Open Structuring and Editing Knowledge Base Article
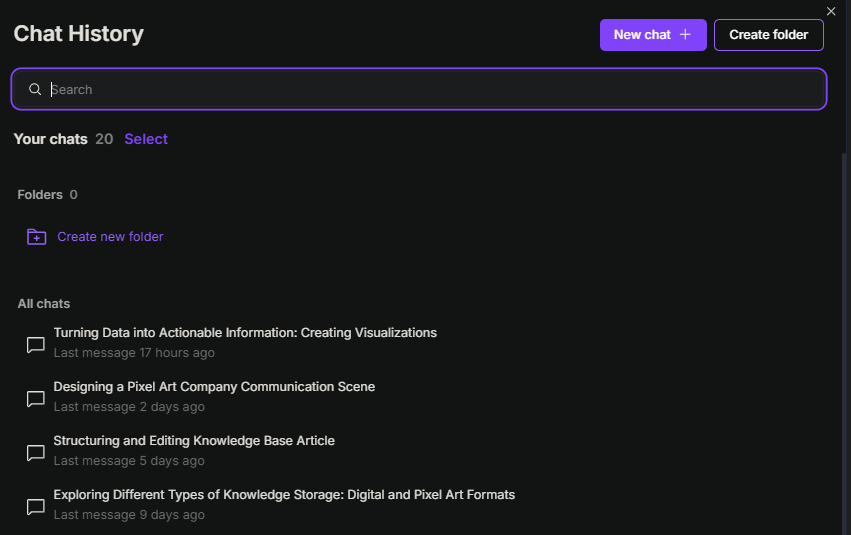Viewport: 851px width, 535px height. pyautogui.click(x=194, y=441)
